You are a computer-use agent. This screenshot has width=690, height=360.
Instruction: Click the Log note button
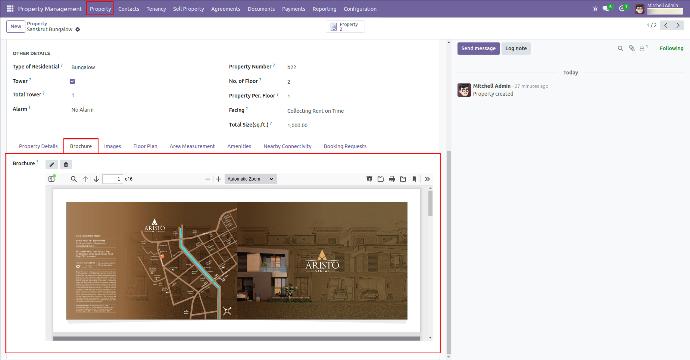(516, 48)
